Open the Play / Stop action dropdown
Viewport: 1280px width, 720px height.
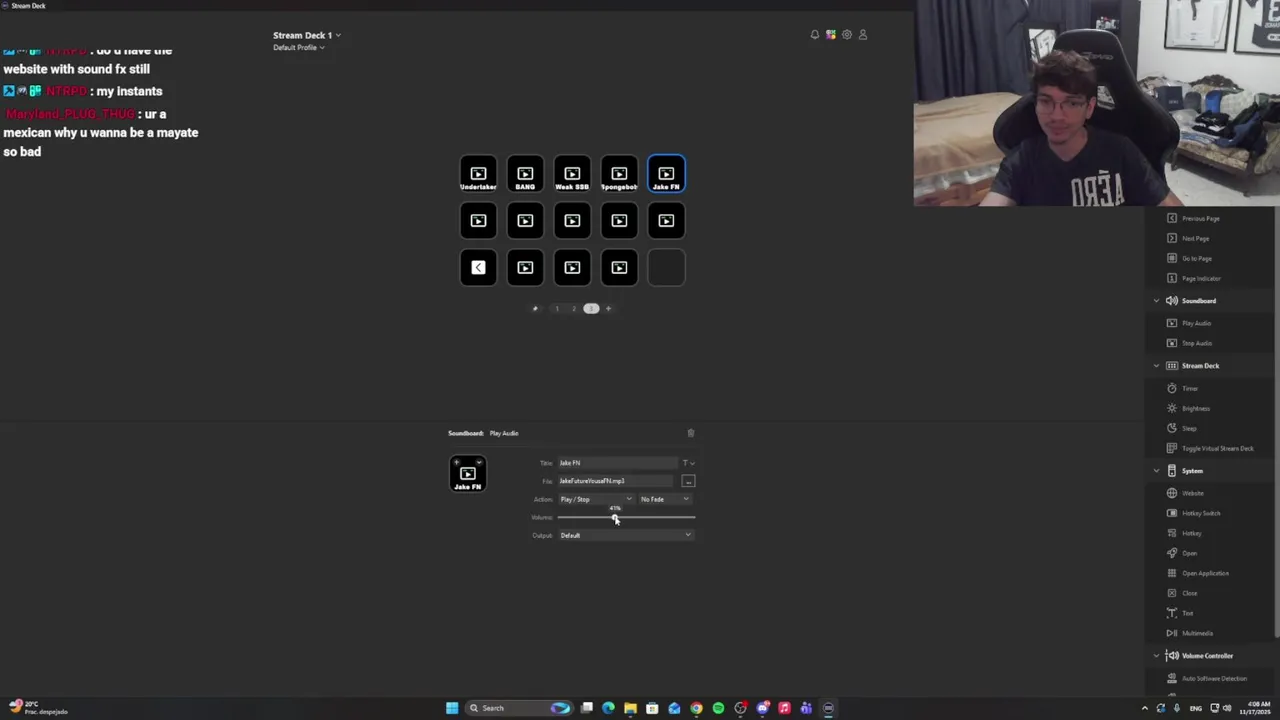click(595, 499)
